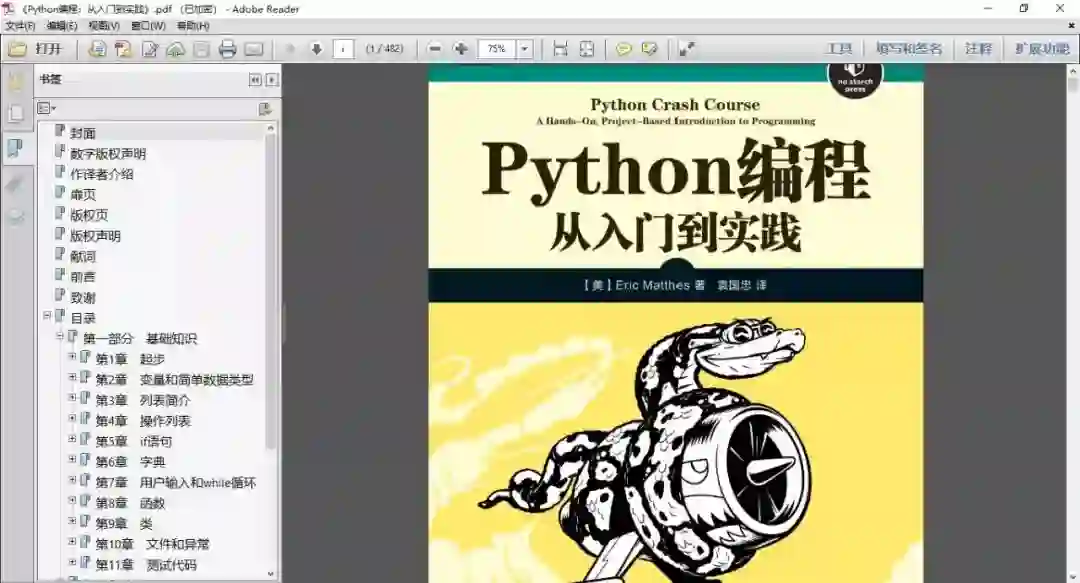This screenshot has height=583, width=1080.
Task: Expand the 第3章 列表简介 bookmark
Action: (72, 398)
